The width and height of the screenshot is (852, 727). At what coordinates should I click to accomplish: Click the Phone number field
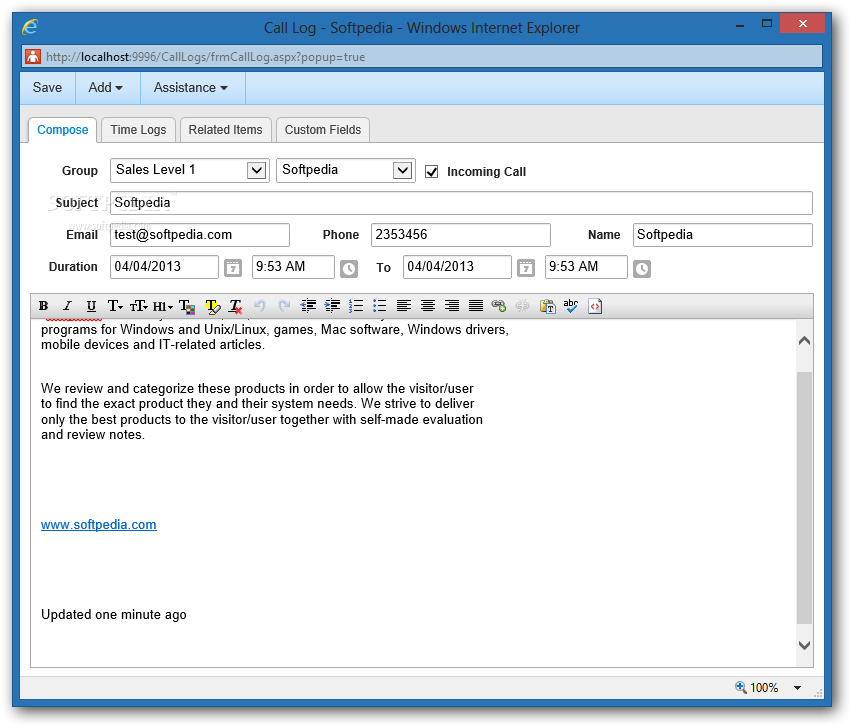tap(461, 235)
